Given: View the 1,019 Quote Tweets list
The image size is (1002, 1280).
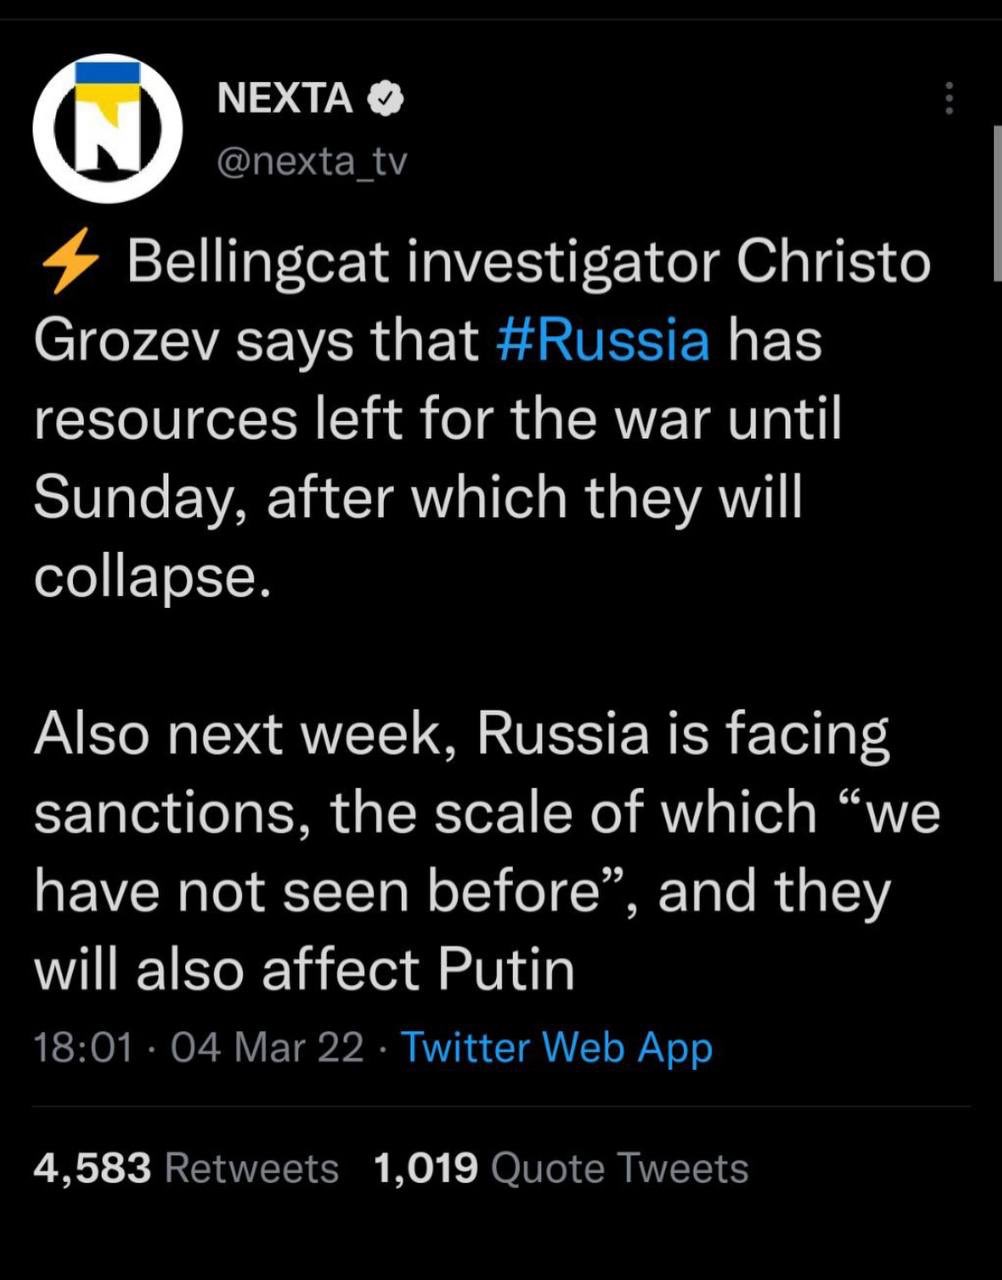Looking at the screenshot, I should tap(560, 1167).
